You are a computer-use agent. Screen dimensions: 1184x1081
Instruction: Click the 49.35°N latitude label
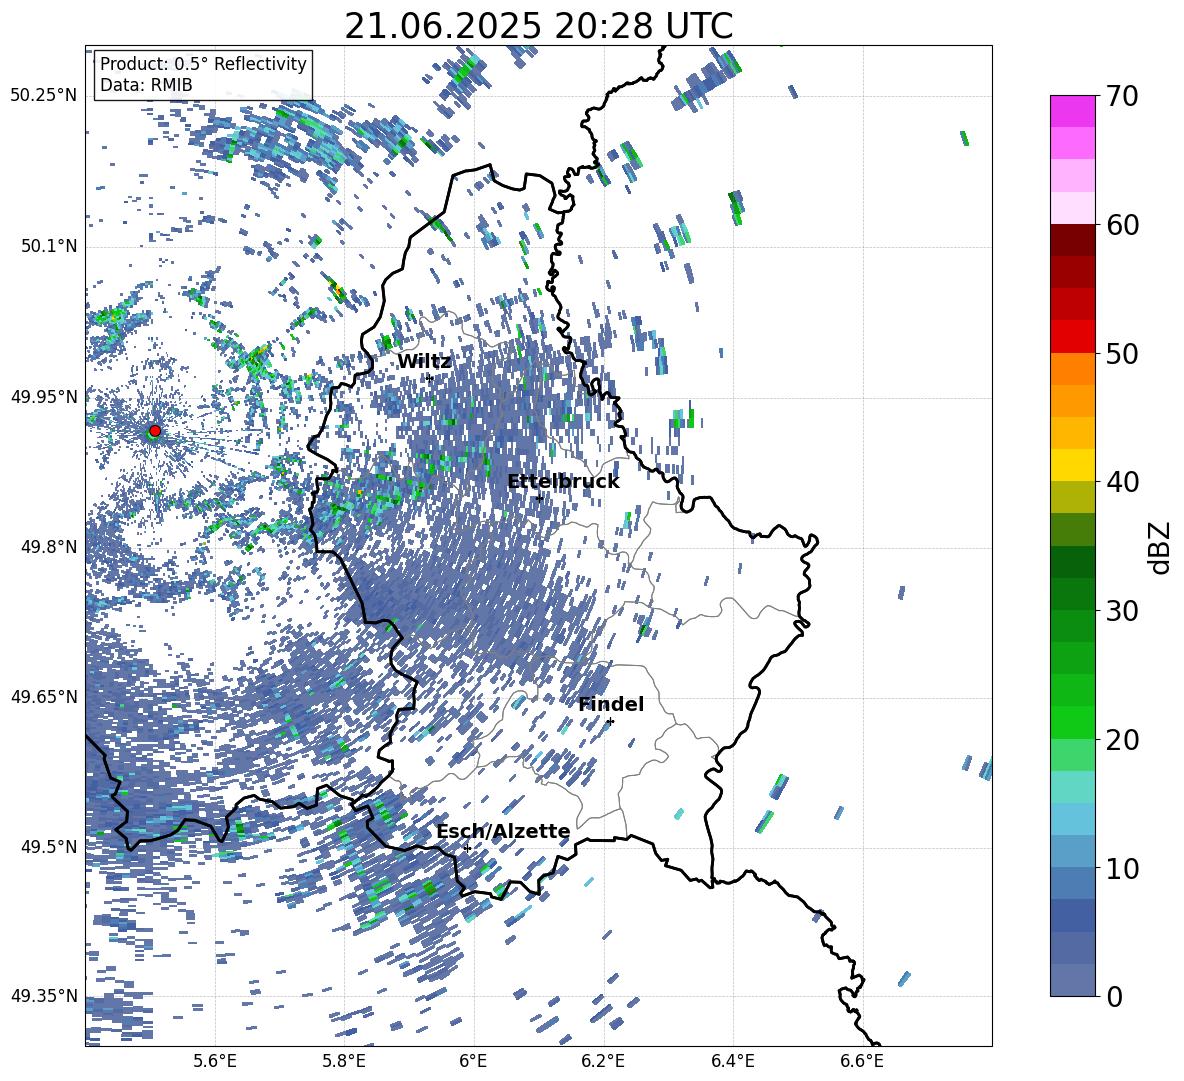click(44, 996)
